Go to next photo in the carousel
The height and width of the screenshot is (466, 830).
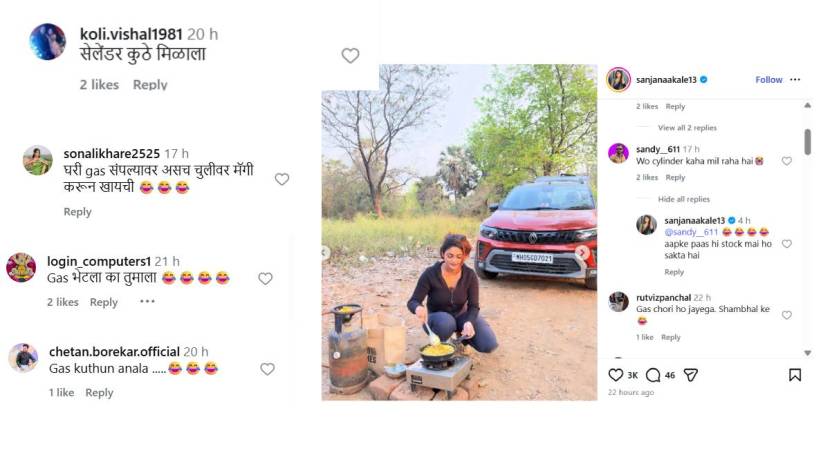click(582, 253)
